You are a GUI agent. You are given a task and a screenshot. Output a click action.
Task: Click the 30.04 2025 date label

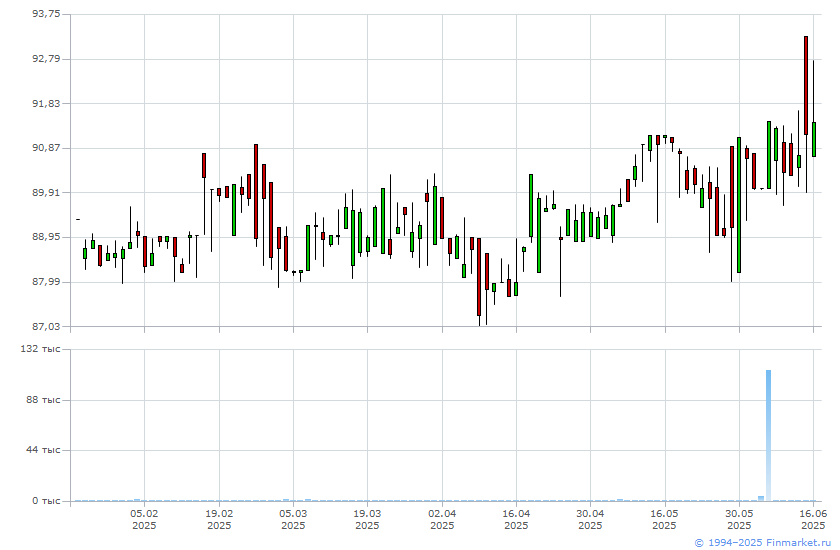[x=590, y=519]
